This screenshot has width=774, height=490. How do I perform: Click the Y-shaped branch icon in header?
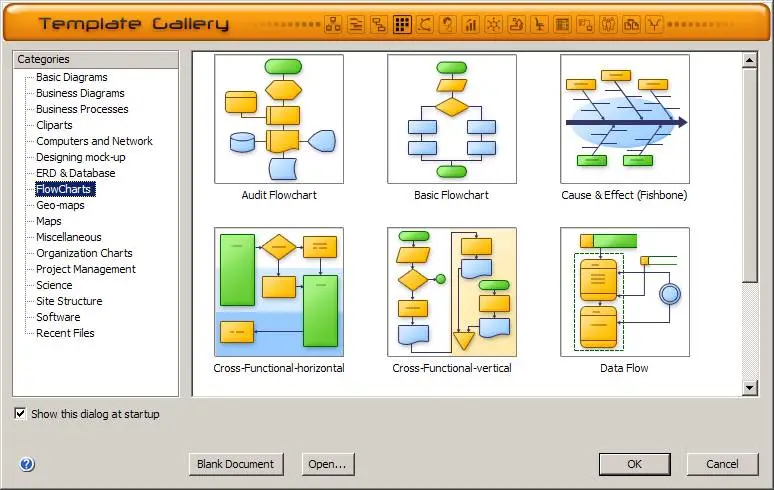click(x=654, y=24)
